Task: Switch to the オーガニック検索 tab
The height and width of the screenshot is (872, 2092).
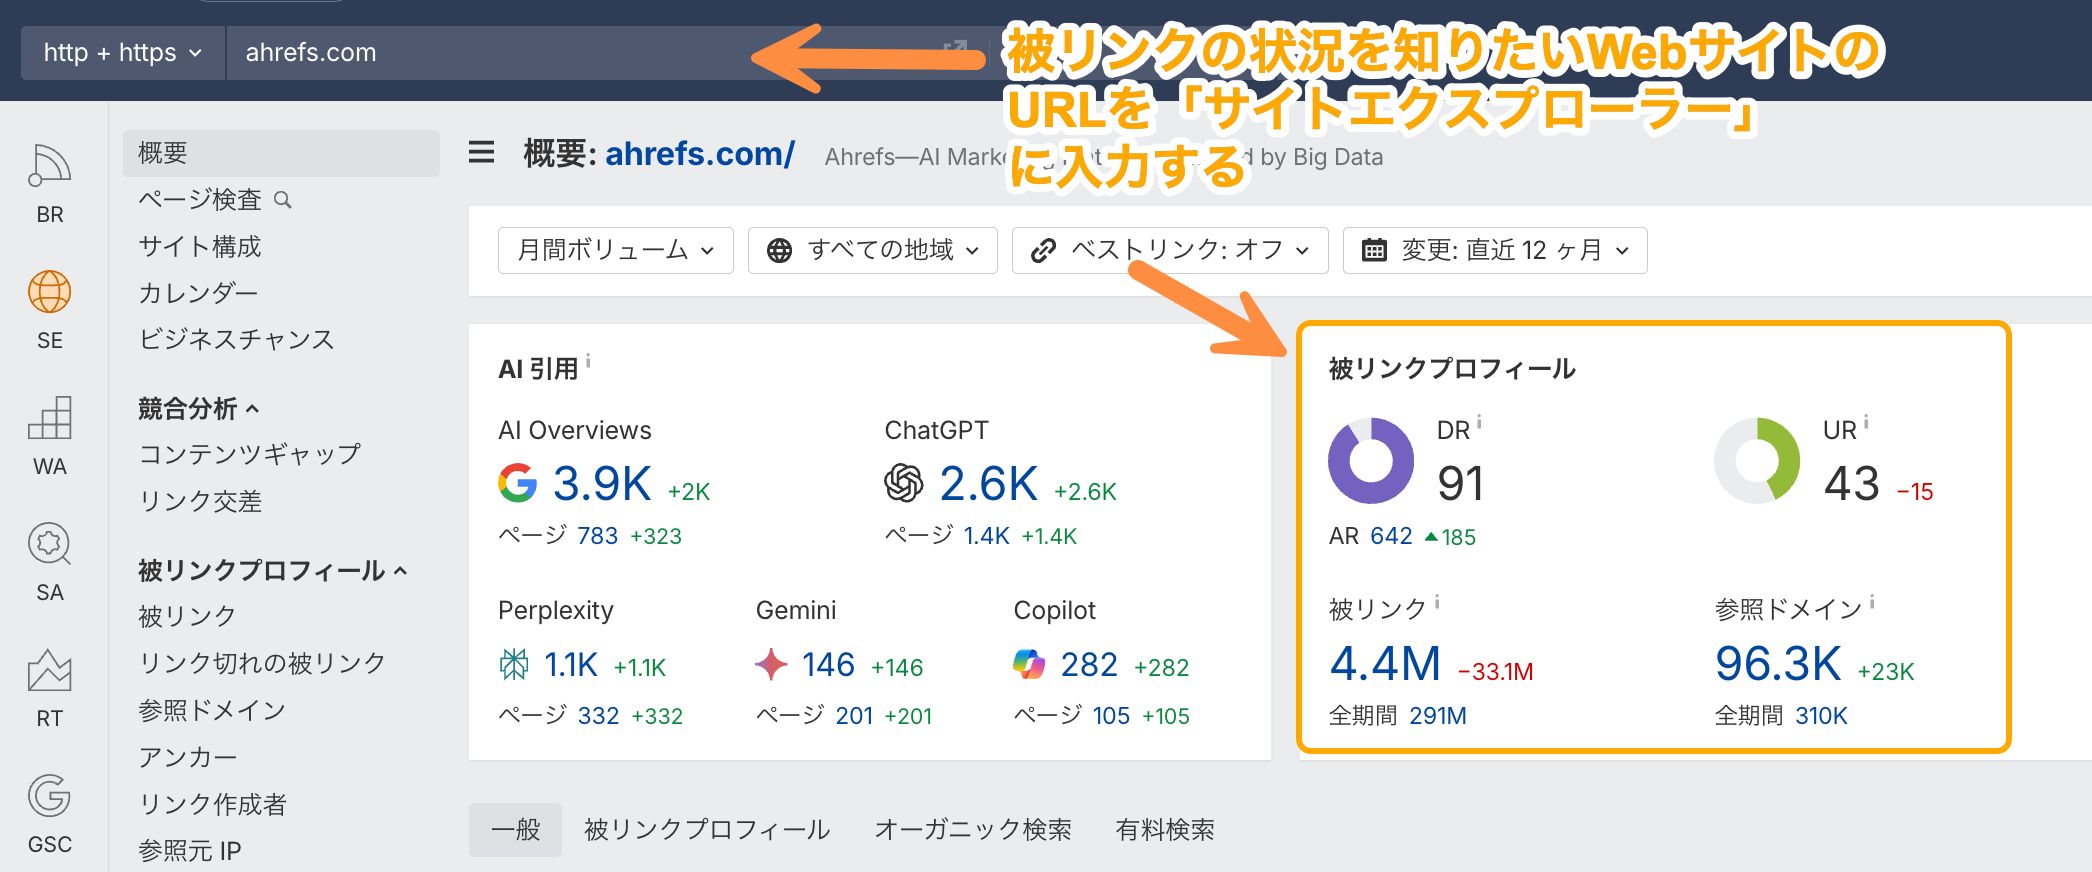Action: coord(972,829)
